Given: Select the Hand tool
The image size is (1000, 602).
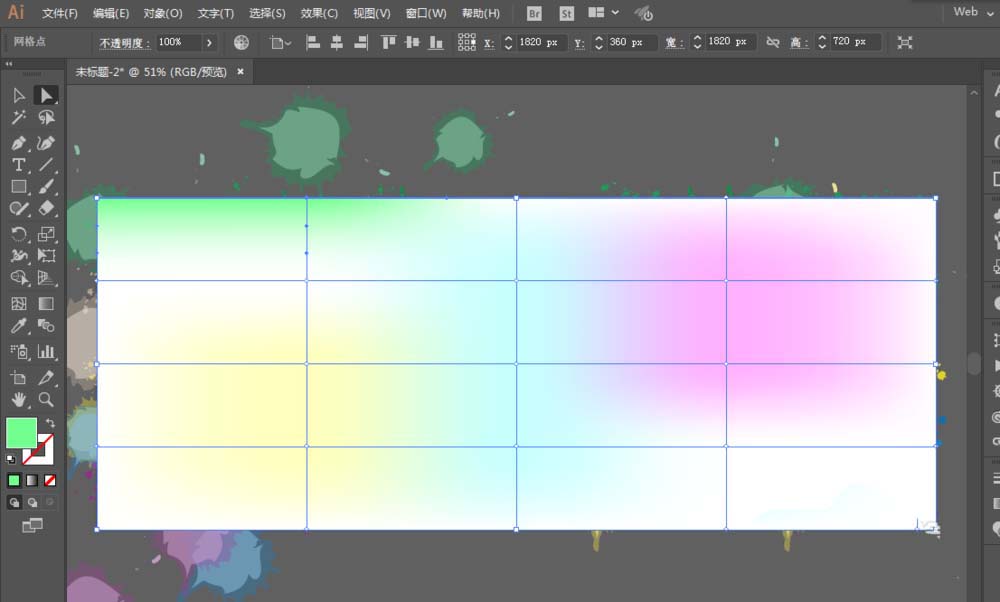Looking at the screenshot, I should coord(18,400).
